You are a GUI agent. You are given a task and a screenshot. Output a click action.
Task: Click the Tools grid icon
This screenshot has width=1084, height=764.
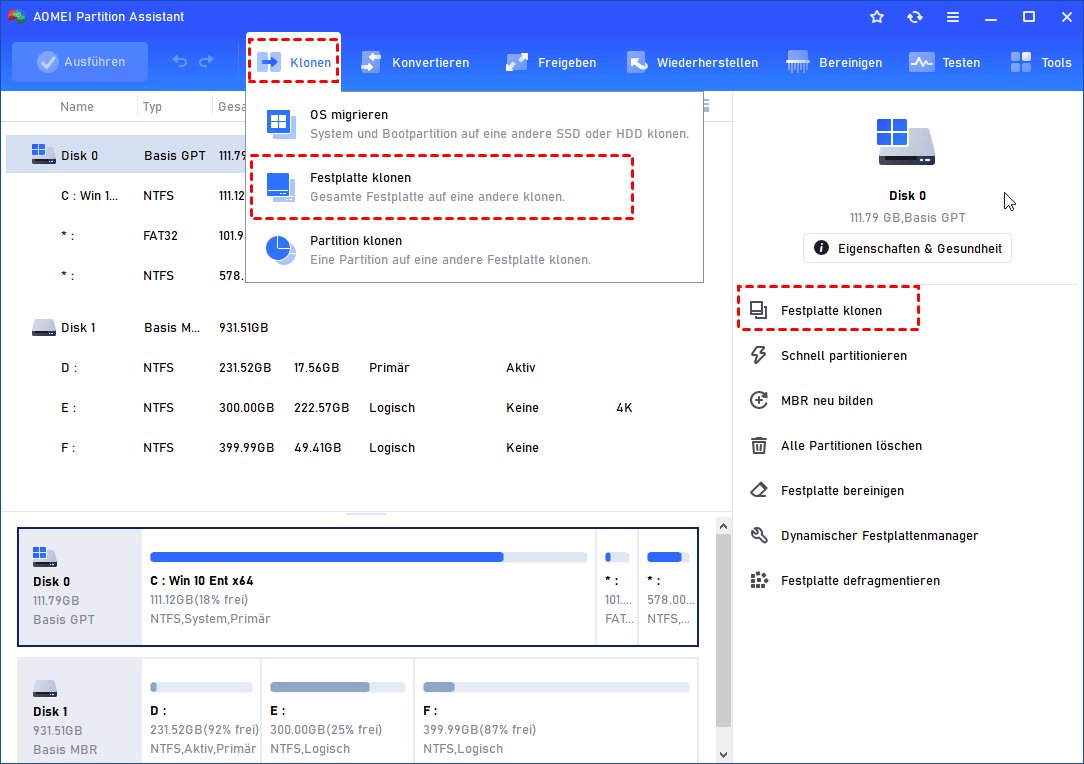[x=1020, y=62]
